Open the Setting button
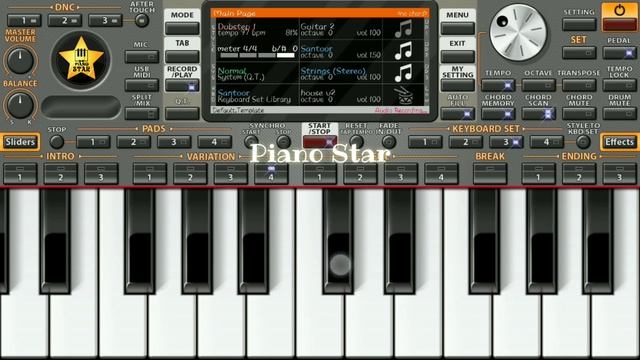The image size is (640, 360). click(579, 24)
